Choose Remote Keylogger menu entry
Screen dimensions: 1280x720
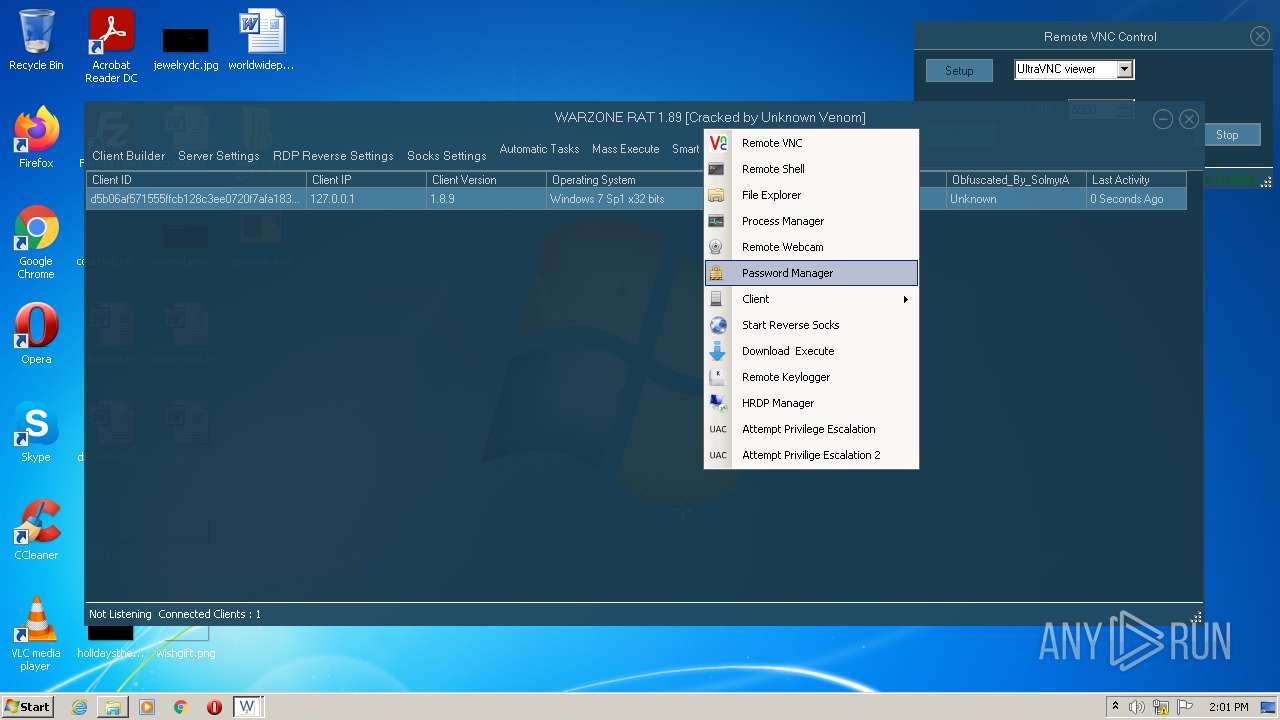pyautogui.click(x=811, y=377)
